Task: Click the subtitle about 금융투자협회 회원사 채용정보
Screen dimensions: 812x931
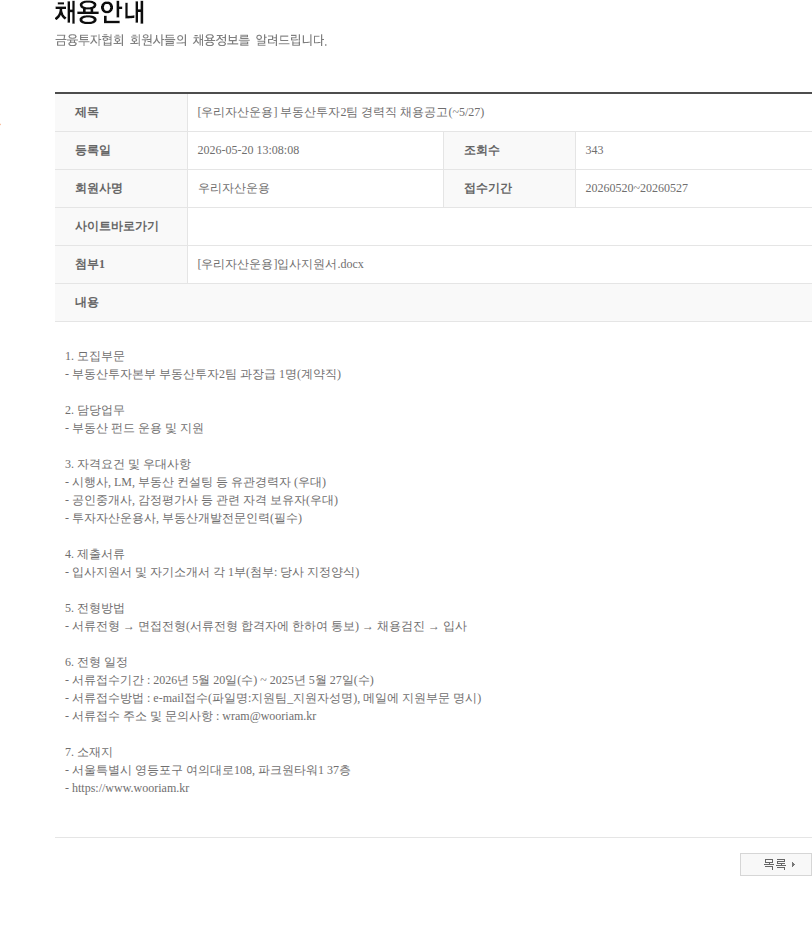Action: point(191,40)
